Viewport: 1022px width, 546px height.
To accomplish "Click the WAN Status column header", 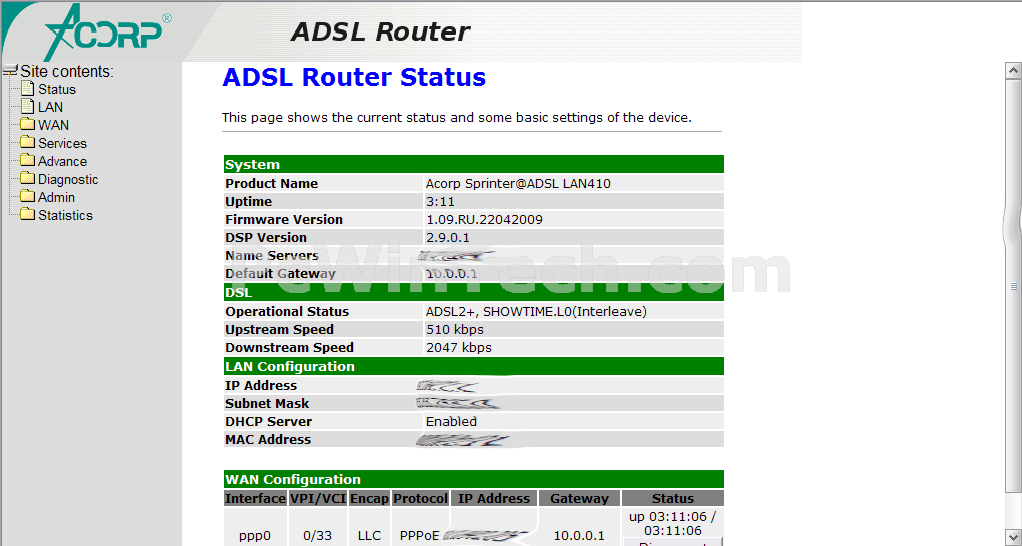I will click(673, 498).
